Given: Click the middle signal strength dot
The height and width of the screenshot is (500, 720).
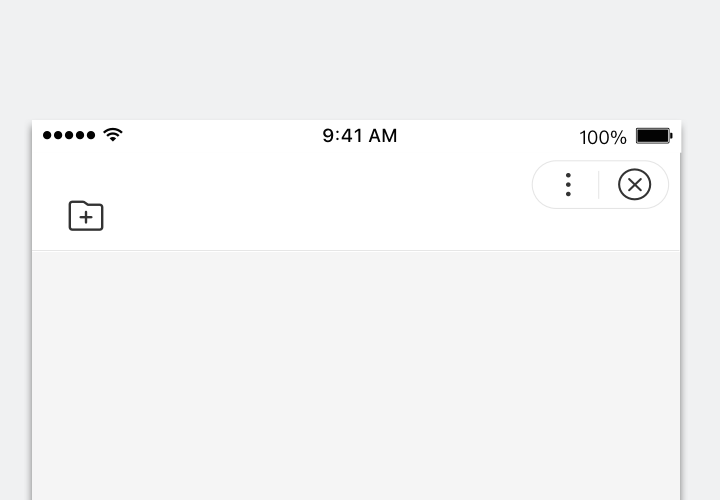Looking at the screenshot, I should click(69, 135).
